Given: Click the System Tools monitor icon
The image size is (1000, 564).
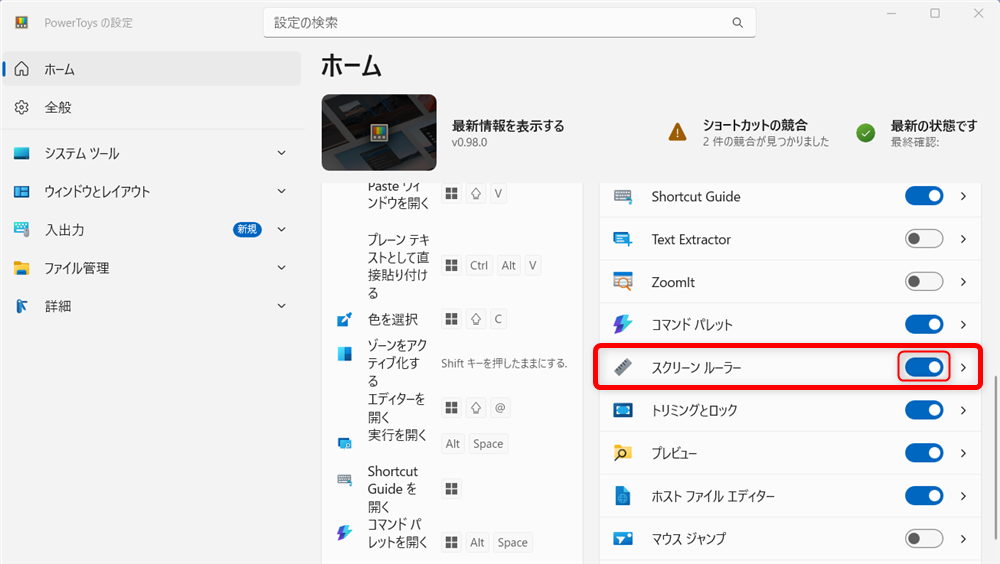Looking at the screenshot, I should coord(22,153).
